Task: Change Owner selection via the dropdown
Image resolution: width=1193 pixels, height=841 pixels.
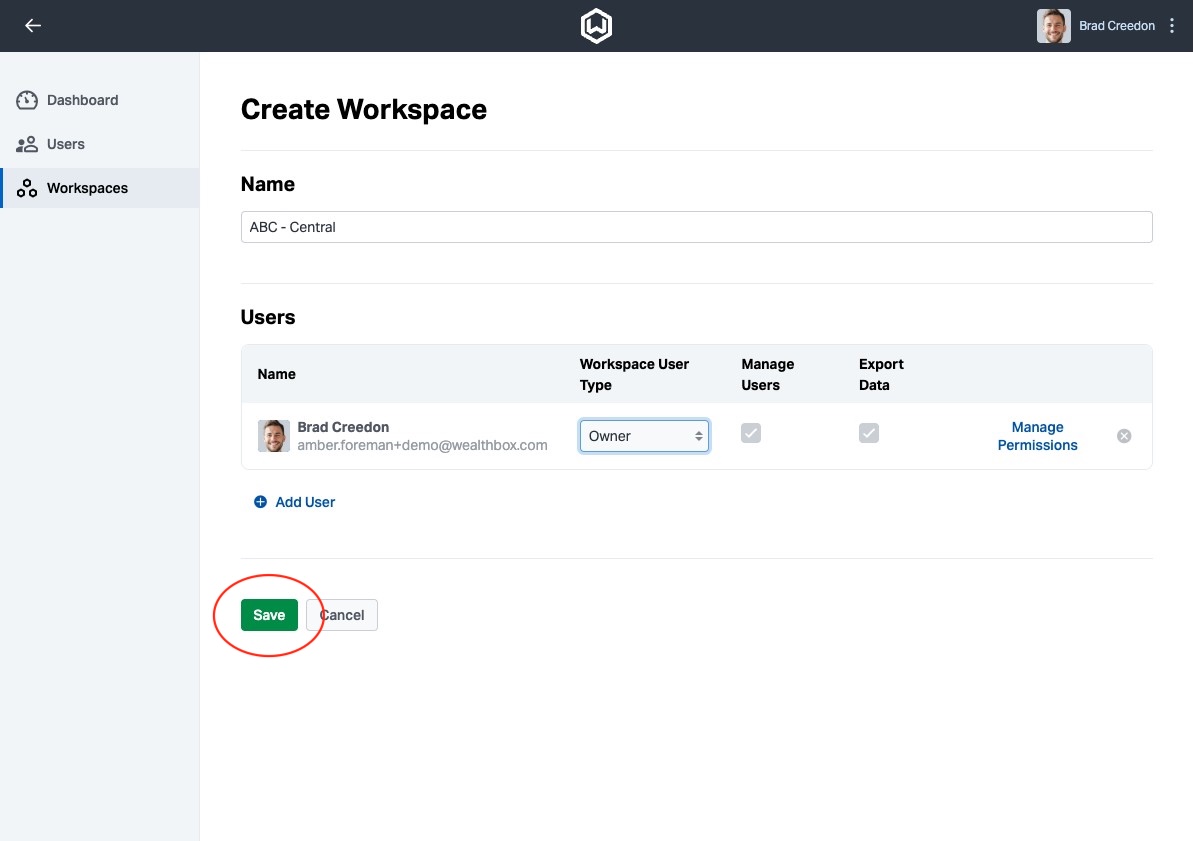Action: (x=644, y=435)
